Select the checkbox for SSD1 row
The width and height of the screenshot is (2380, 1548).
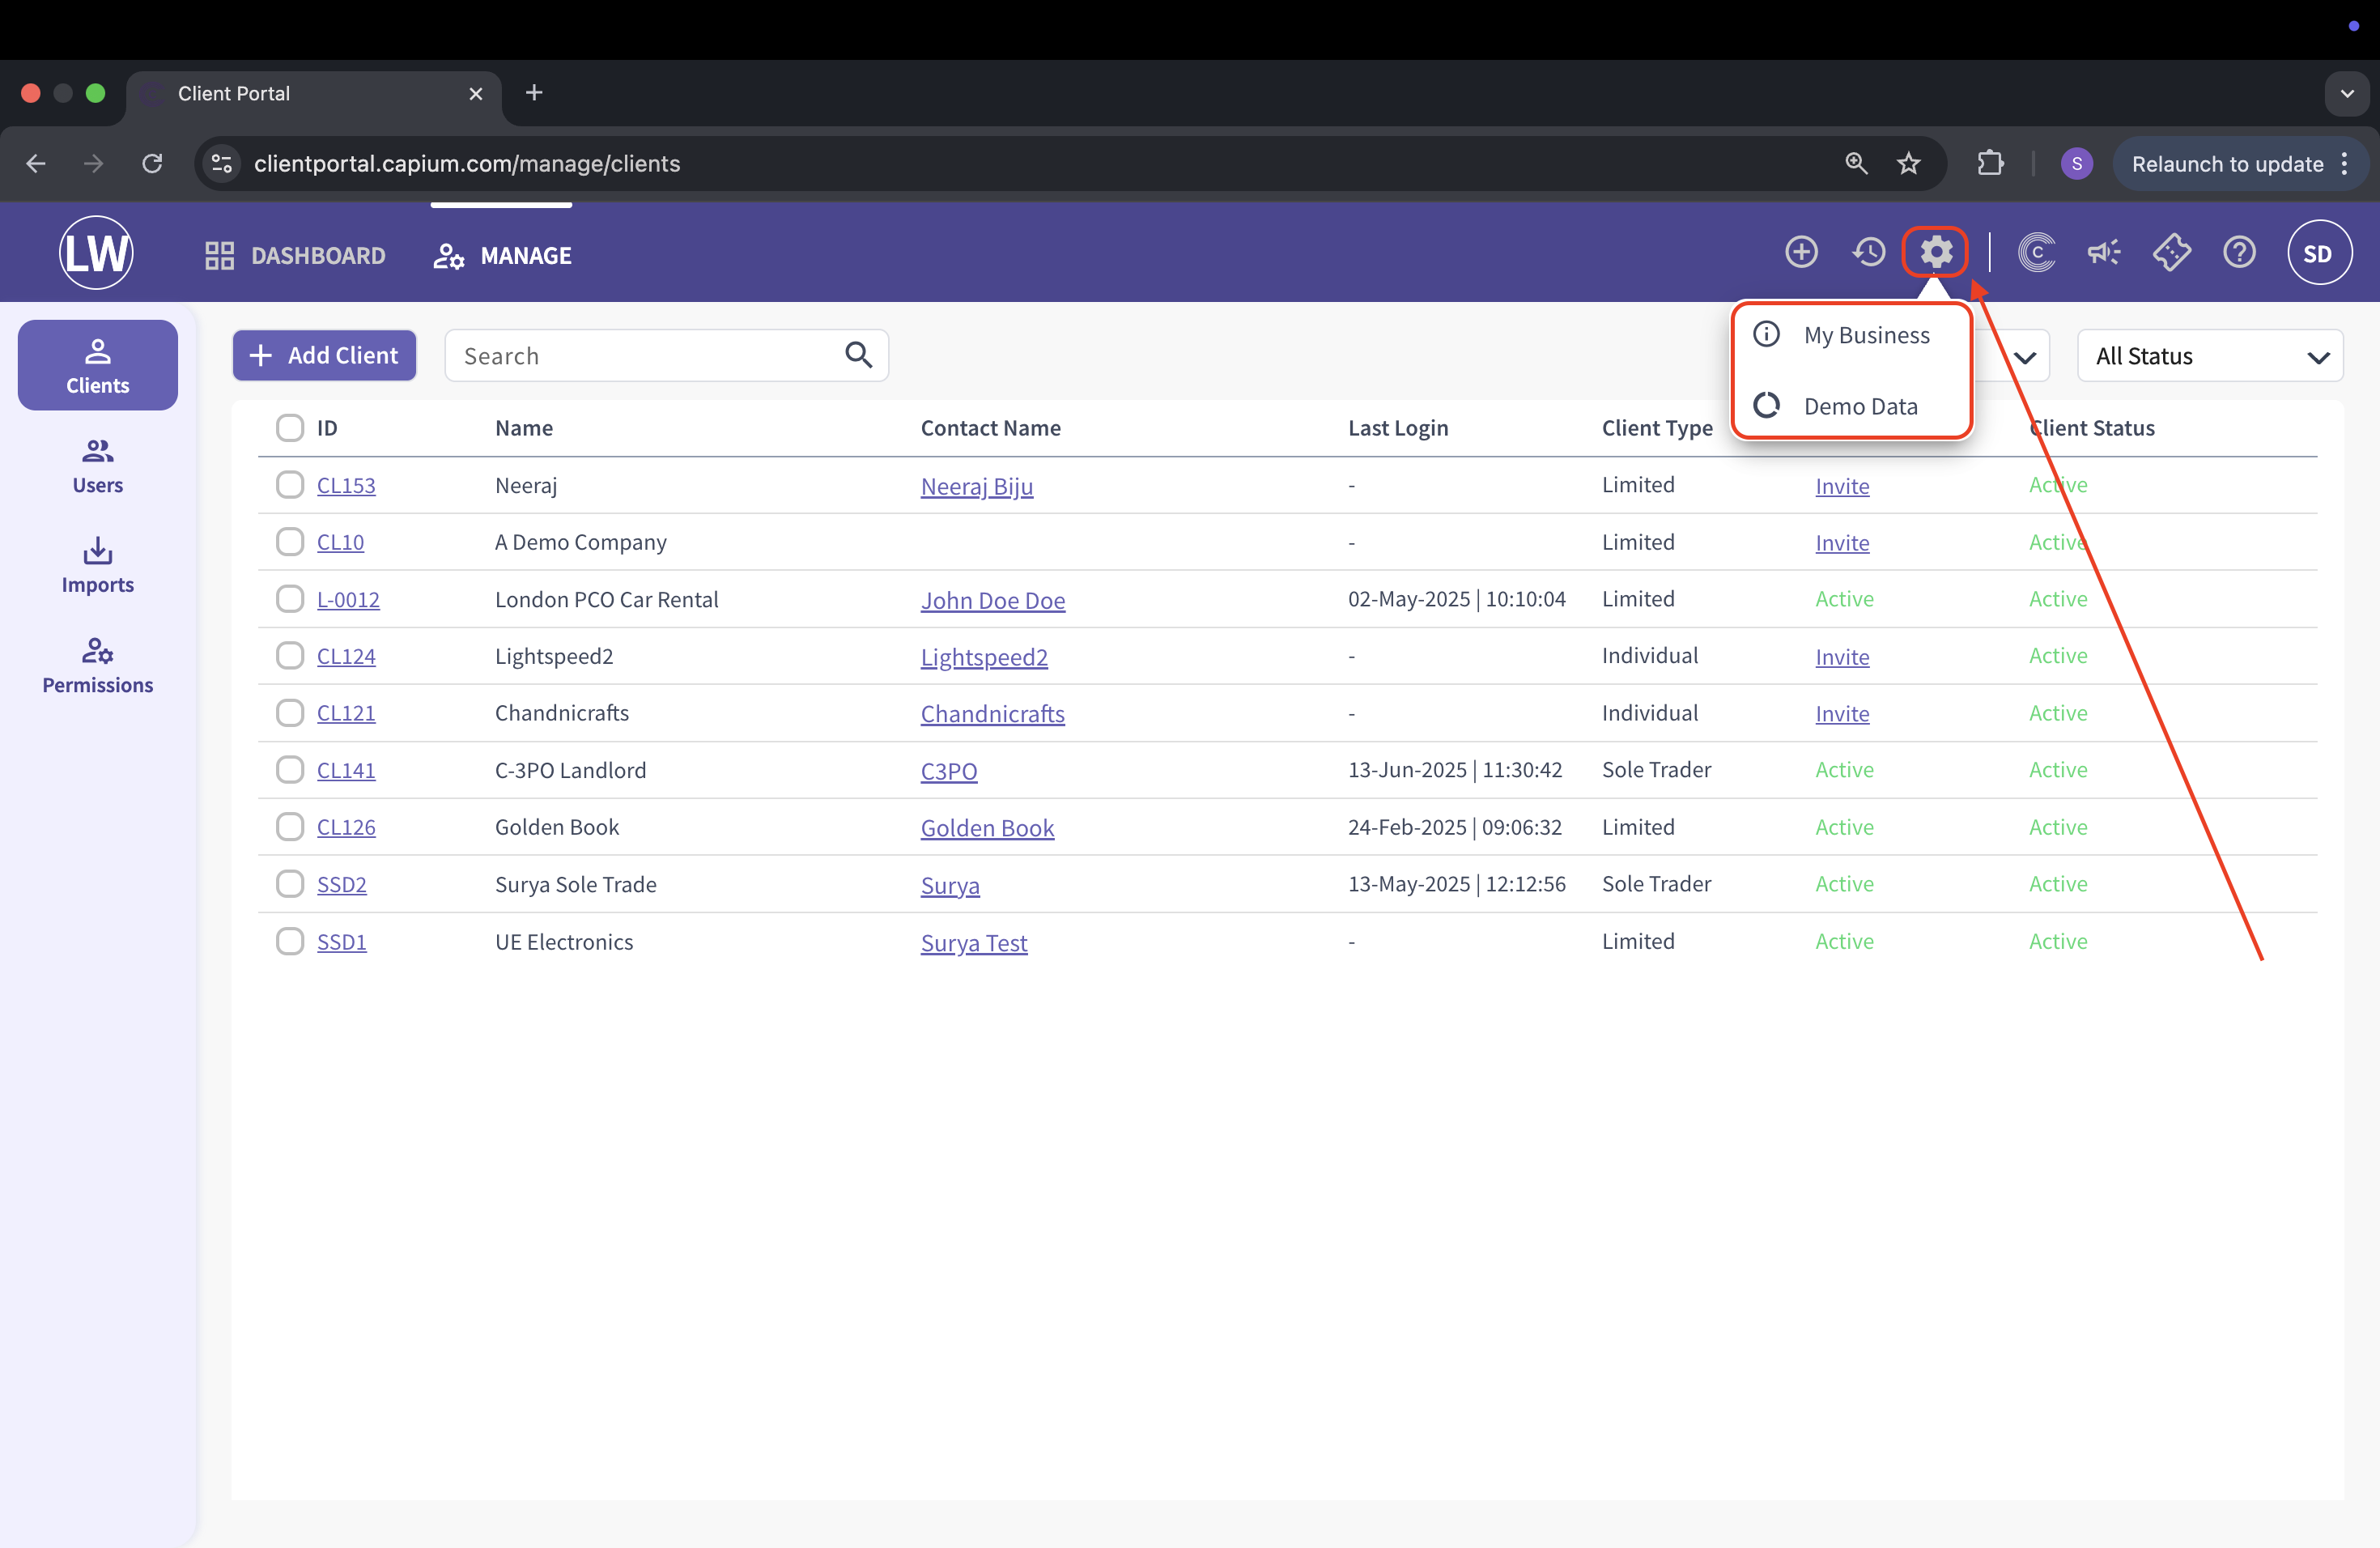point(290,941)
